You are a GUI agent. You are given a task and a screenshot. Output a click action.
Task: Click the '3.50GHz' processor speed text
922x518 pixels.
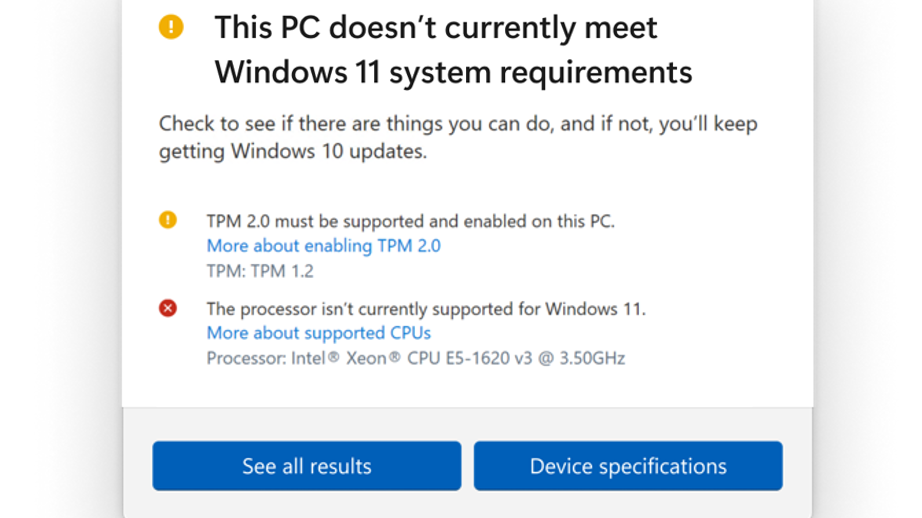[x=592, y=358]
